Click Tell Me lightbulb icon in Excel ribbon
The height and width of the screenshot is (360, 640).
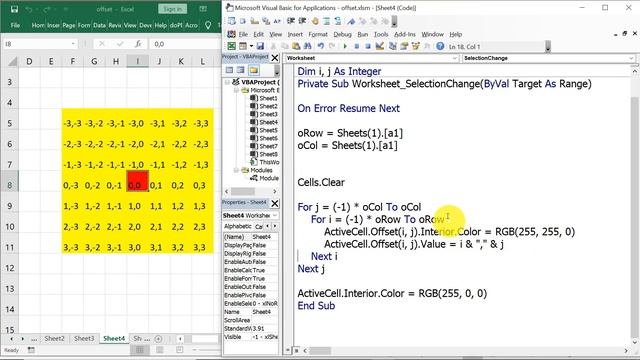click(x=208, y=25)
